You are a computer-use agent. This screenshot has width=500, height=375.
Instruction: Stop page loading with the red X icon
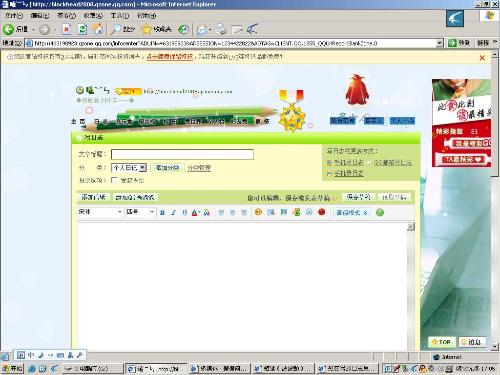point(67,29)
